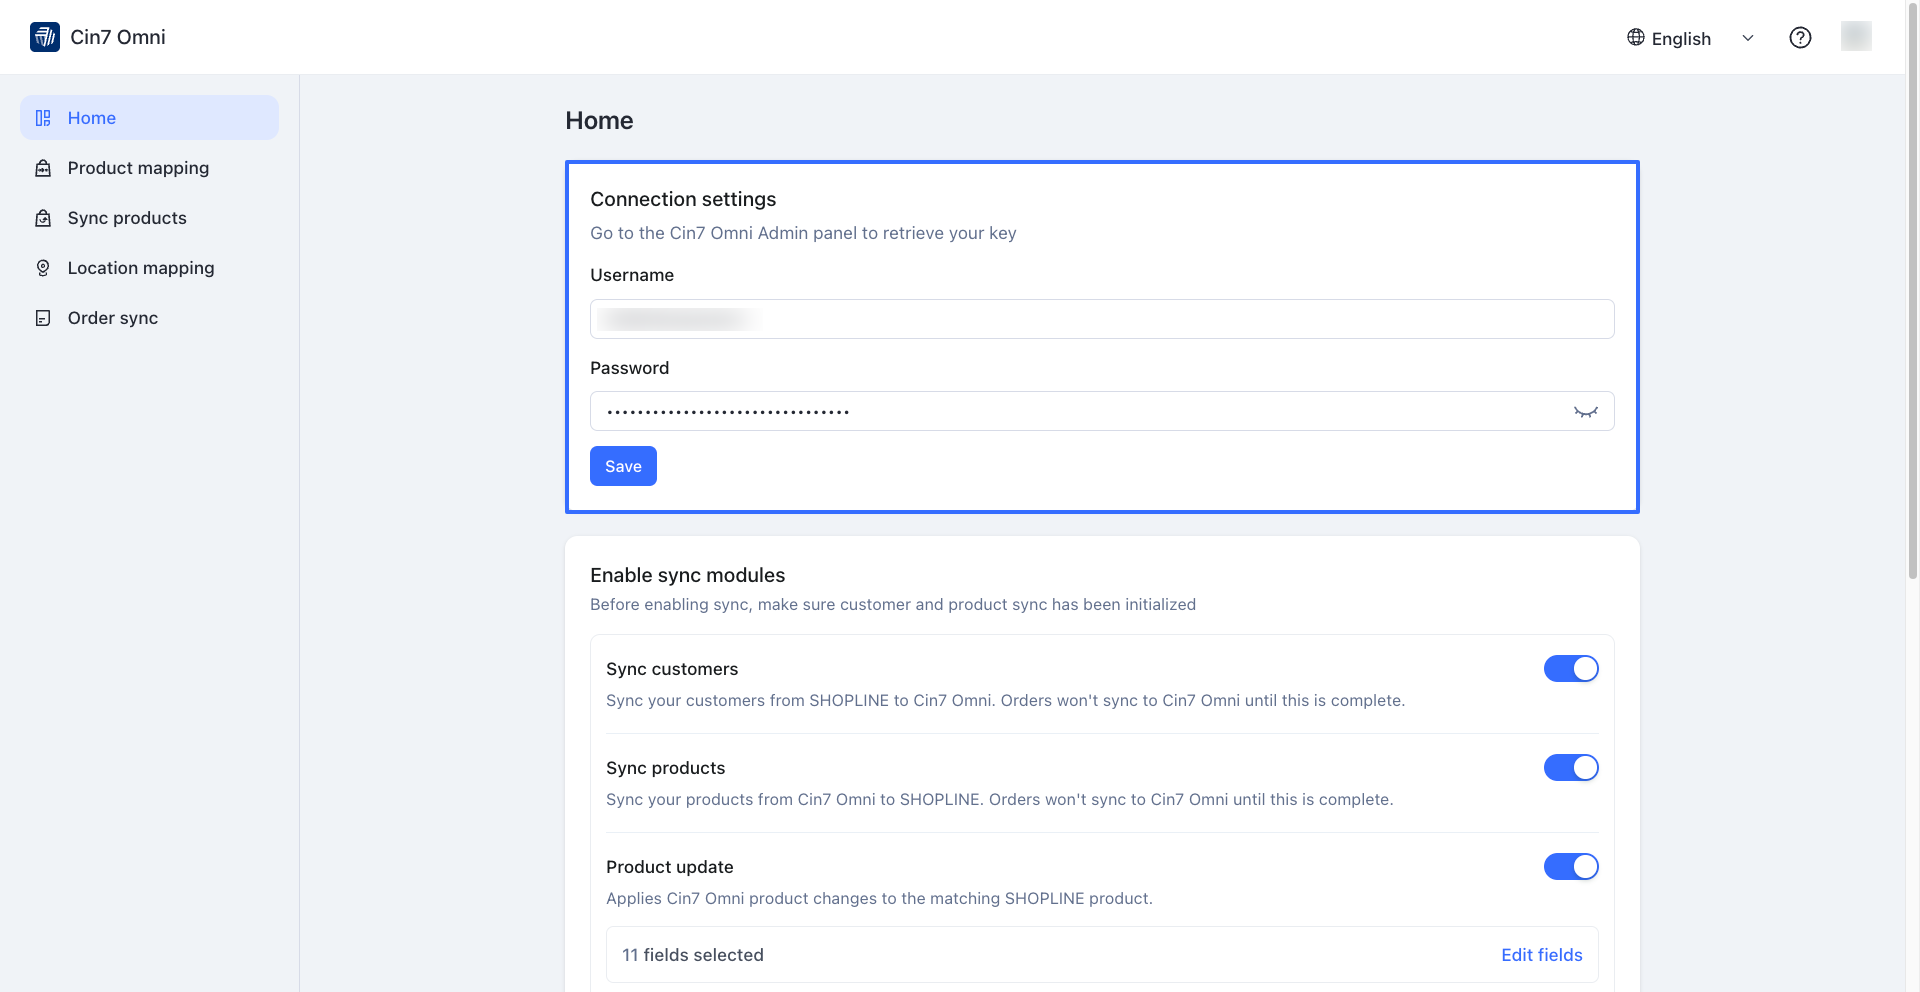The width and height of the screenshot is (1920, 992).
Task: Click the page vertical scrollbar
Action: 1913,290
